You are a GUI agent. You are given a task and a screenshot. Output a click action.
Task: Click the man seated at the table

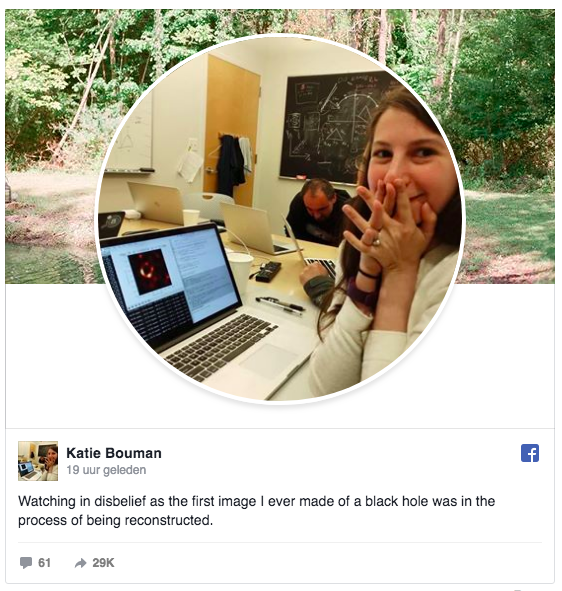(317, 211)
